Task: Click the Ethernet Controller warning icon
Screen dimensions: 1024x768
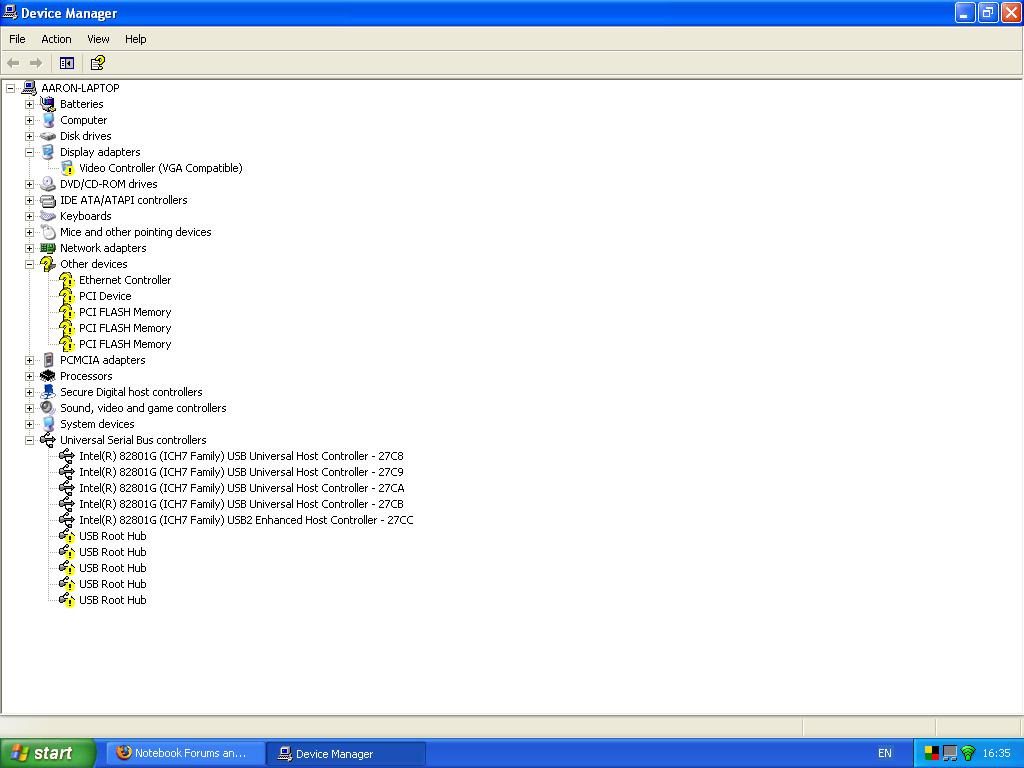Action: [x=67, y=280]
